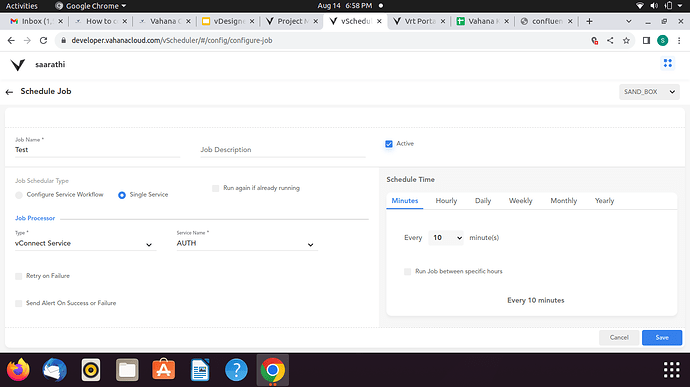Enable Run again if already running
690x387 pixels.
coord(215,188)
